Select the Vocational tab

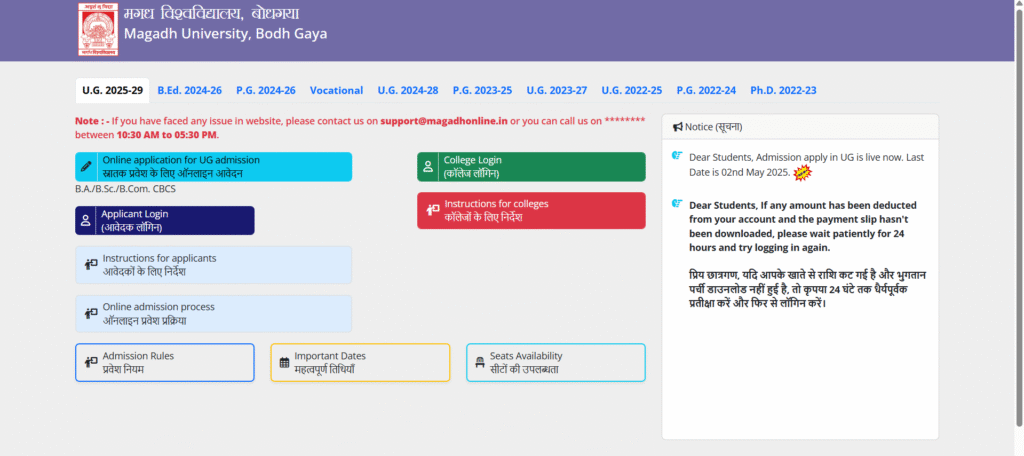coord(336,90)
